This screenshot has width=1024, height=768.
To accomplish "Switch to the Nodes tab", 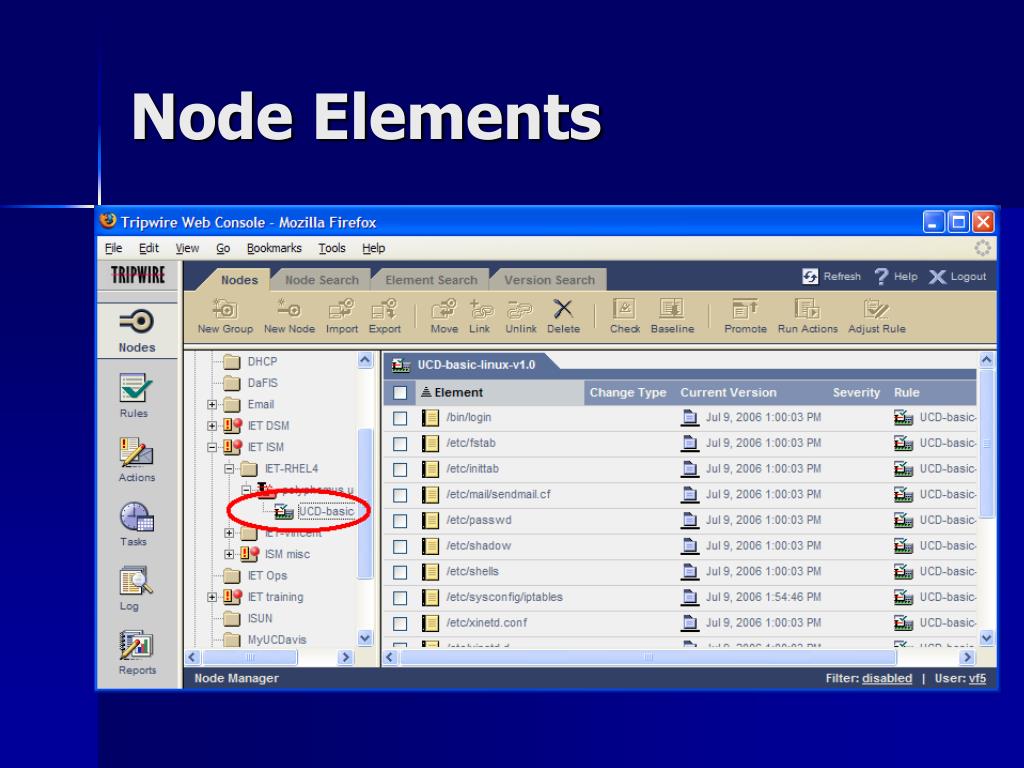I will 239,280.
